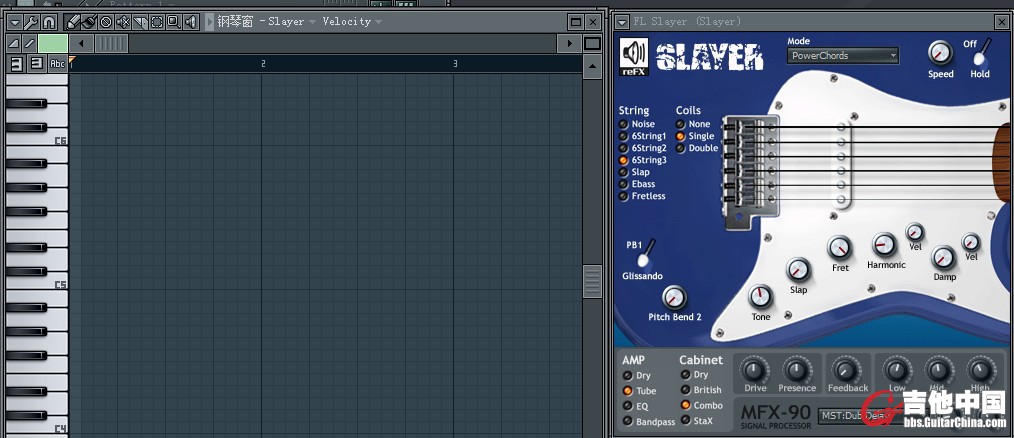Click the C5 piano key

point(36,285)
